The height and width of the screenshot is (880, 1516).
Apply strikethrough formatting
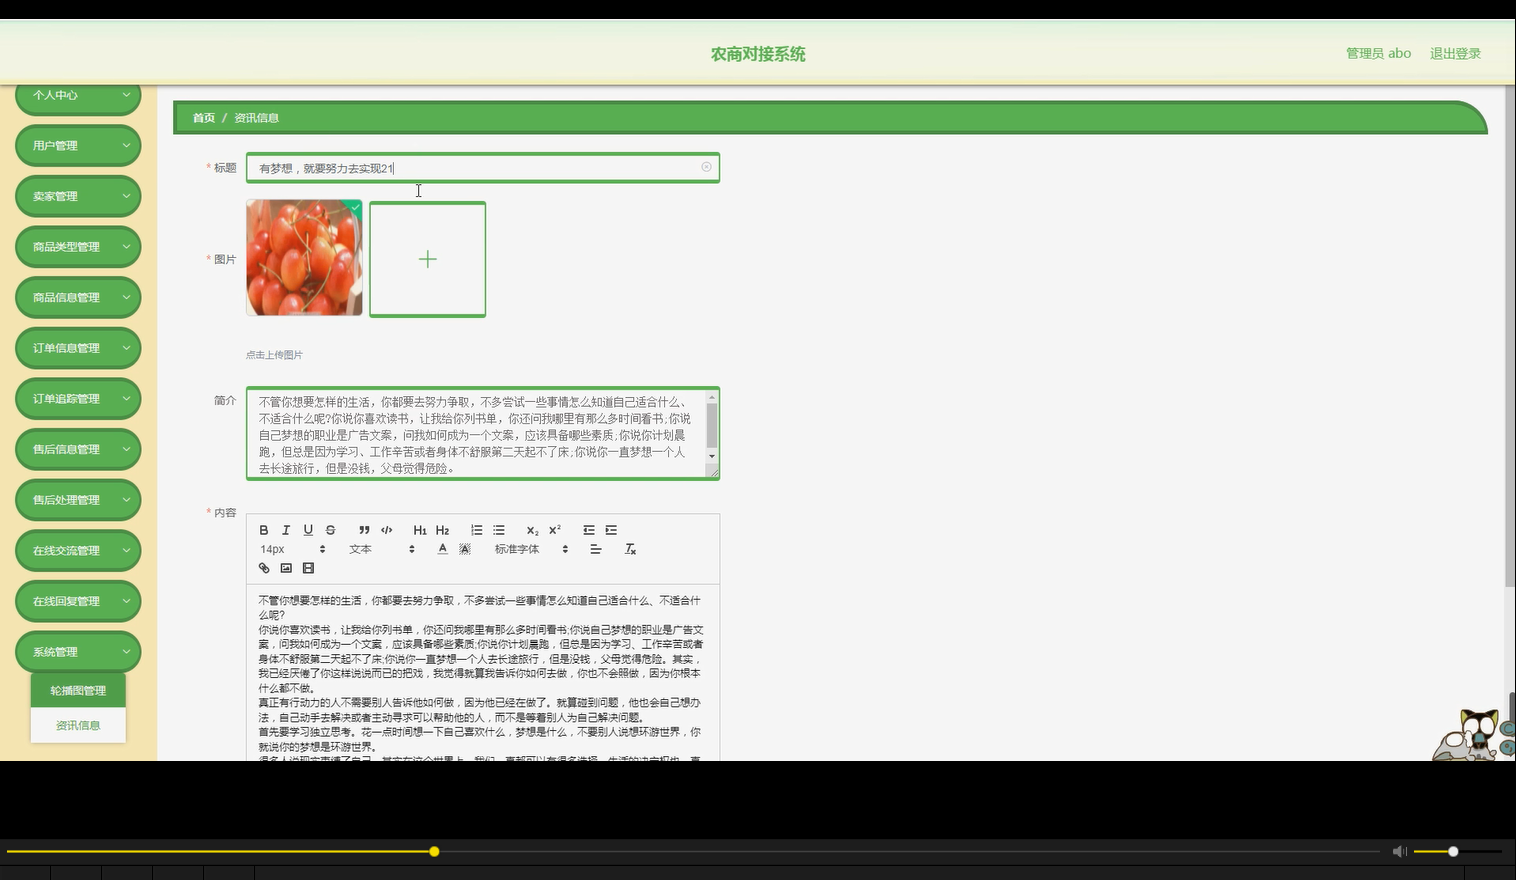tap(330, 530)
